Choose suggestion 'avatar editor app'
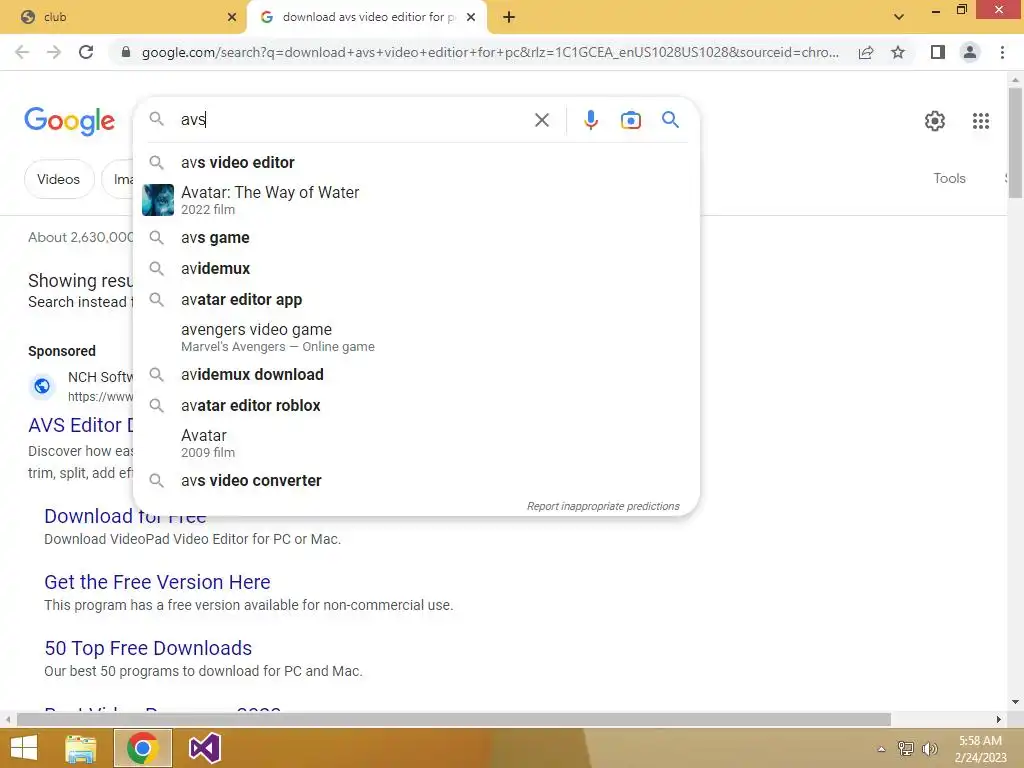The width and height of the screenshot is (1024, 768). tap(416, 300)
